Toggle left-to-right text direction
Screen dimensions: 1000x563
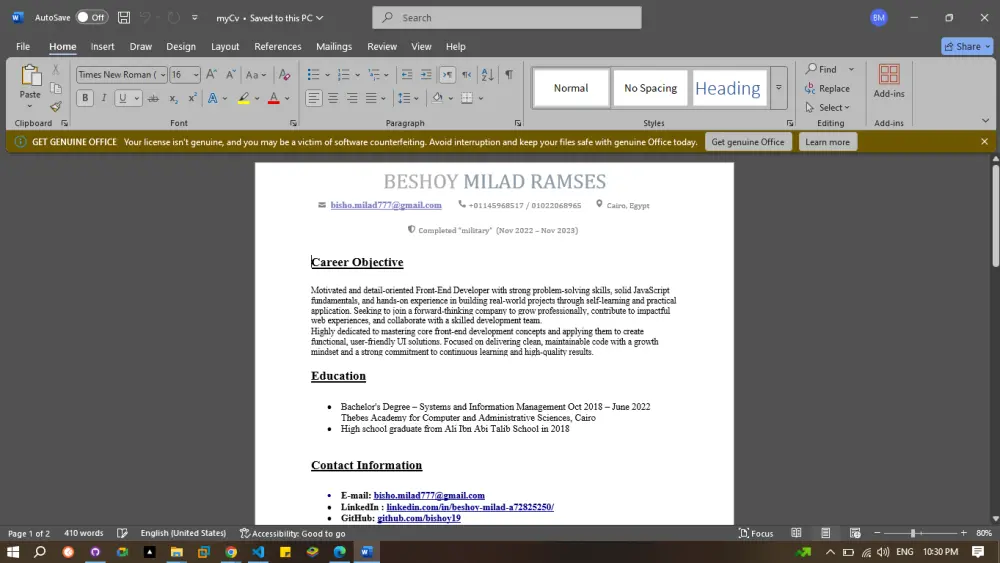click(447, 75)
